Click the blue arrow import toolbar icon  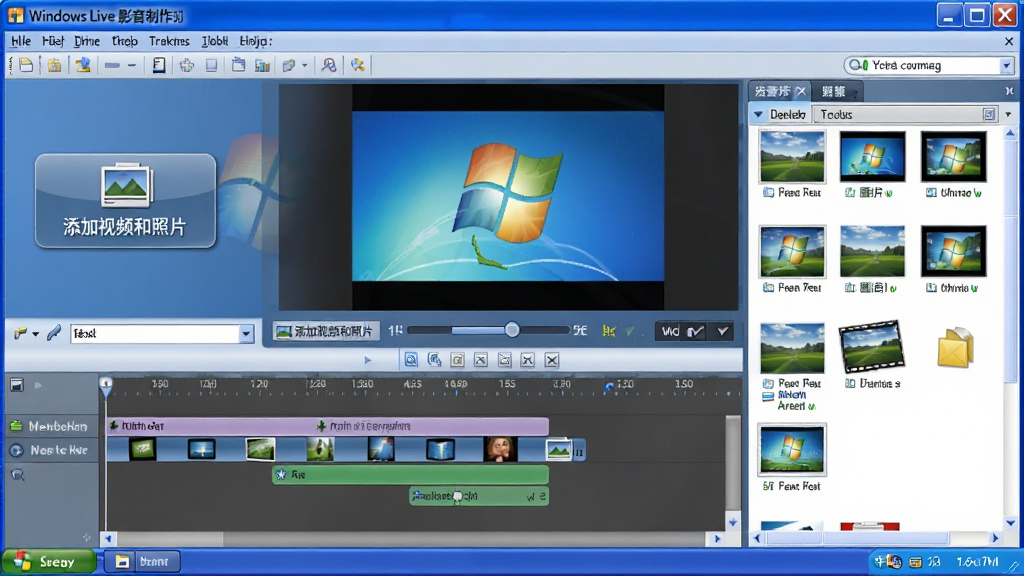(83, 65)
